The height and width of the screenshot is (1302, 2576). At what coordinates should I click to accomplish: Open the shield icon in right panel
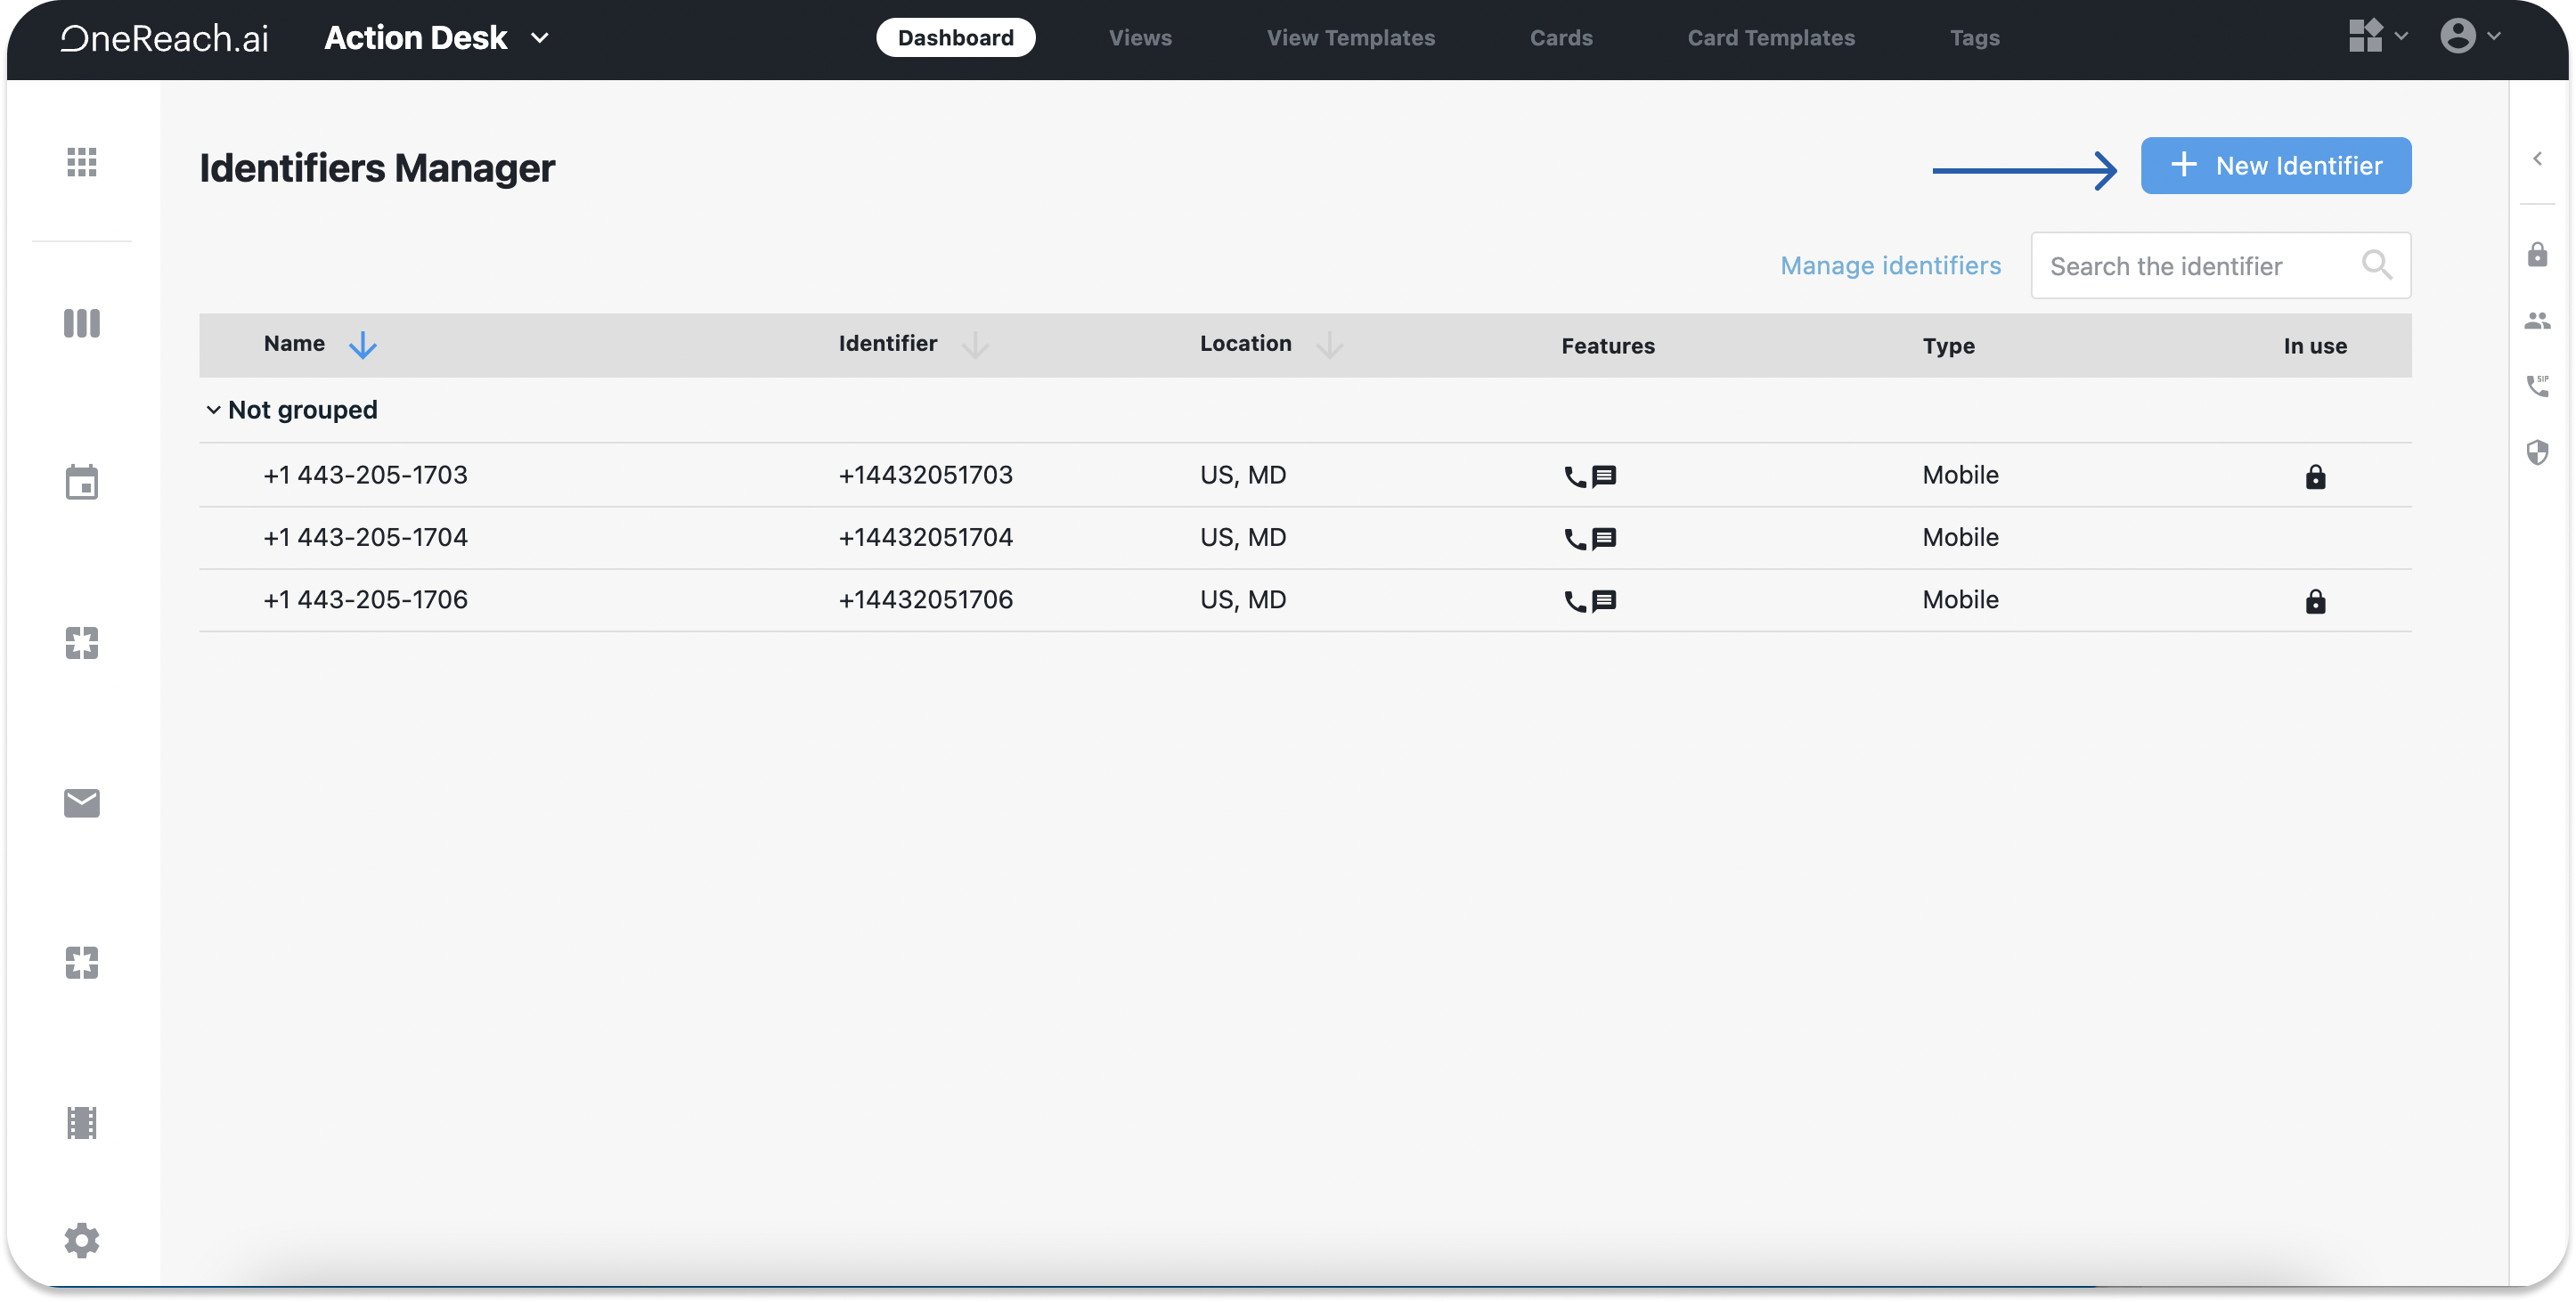[x=2537, y=452]
